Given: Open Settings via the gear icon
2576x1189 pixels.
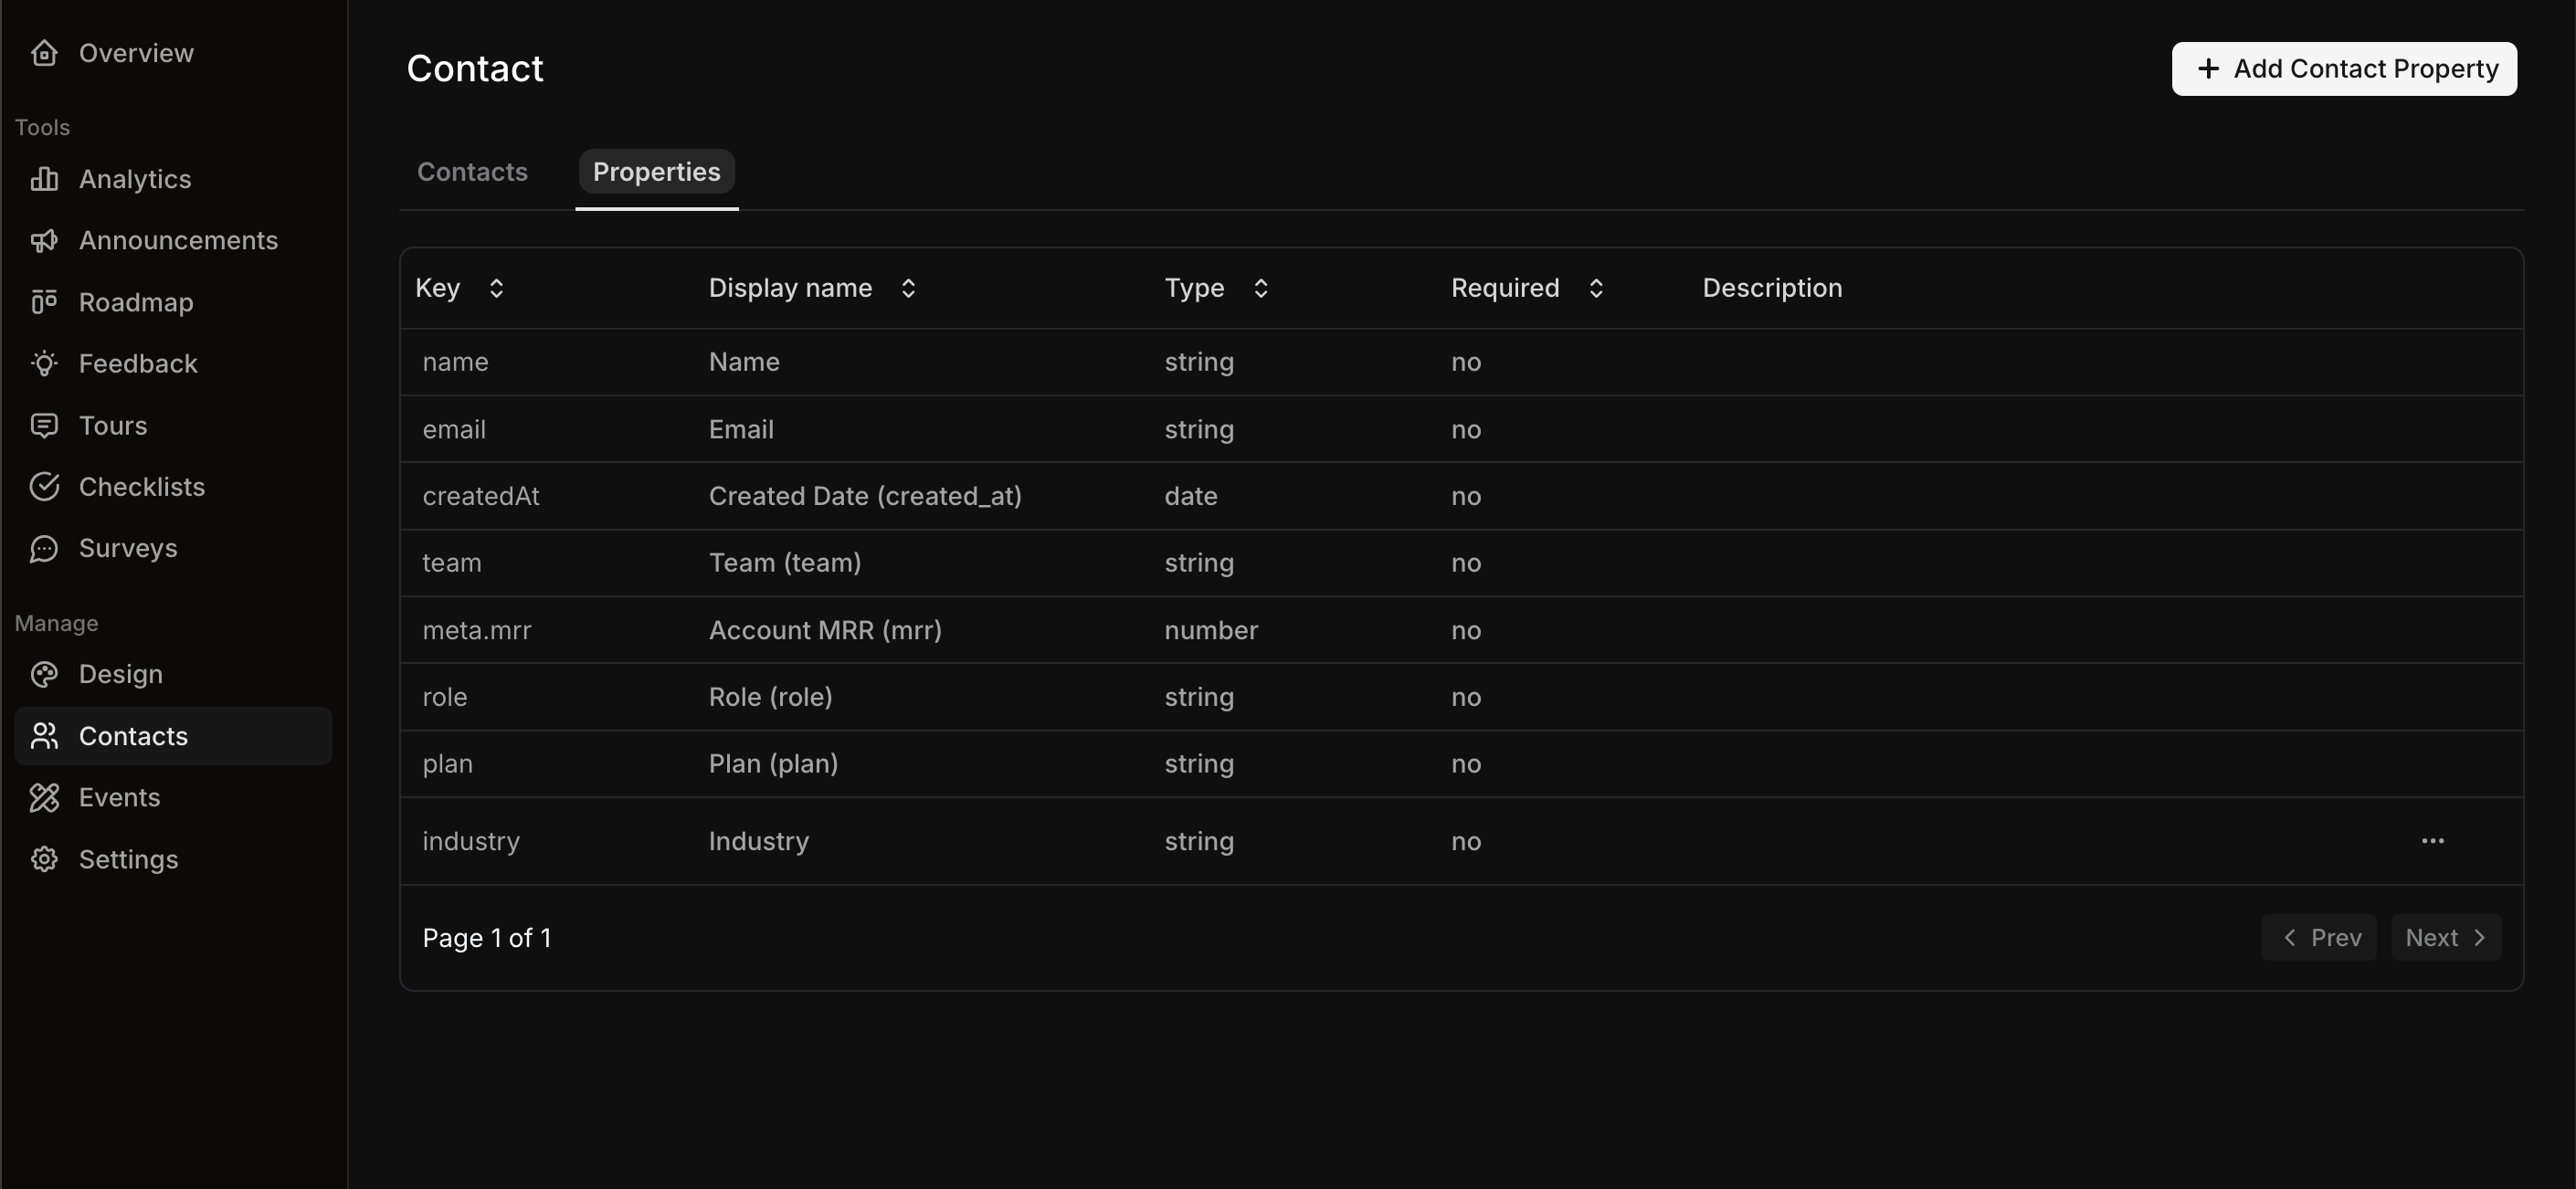Looking at the screenshot, I should (44, 859).
